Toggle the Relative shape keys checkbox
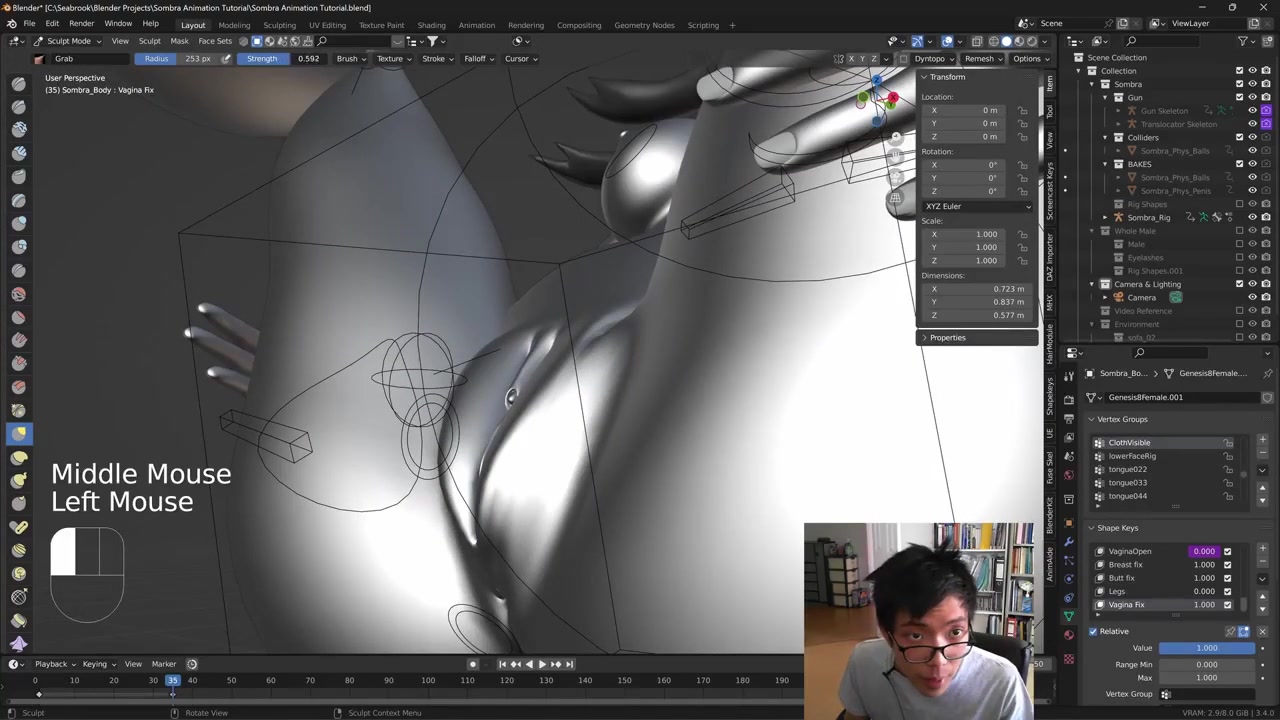The image size is (1280, 720). pos(1093,631)
